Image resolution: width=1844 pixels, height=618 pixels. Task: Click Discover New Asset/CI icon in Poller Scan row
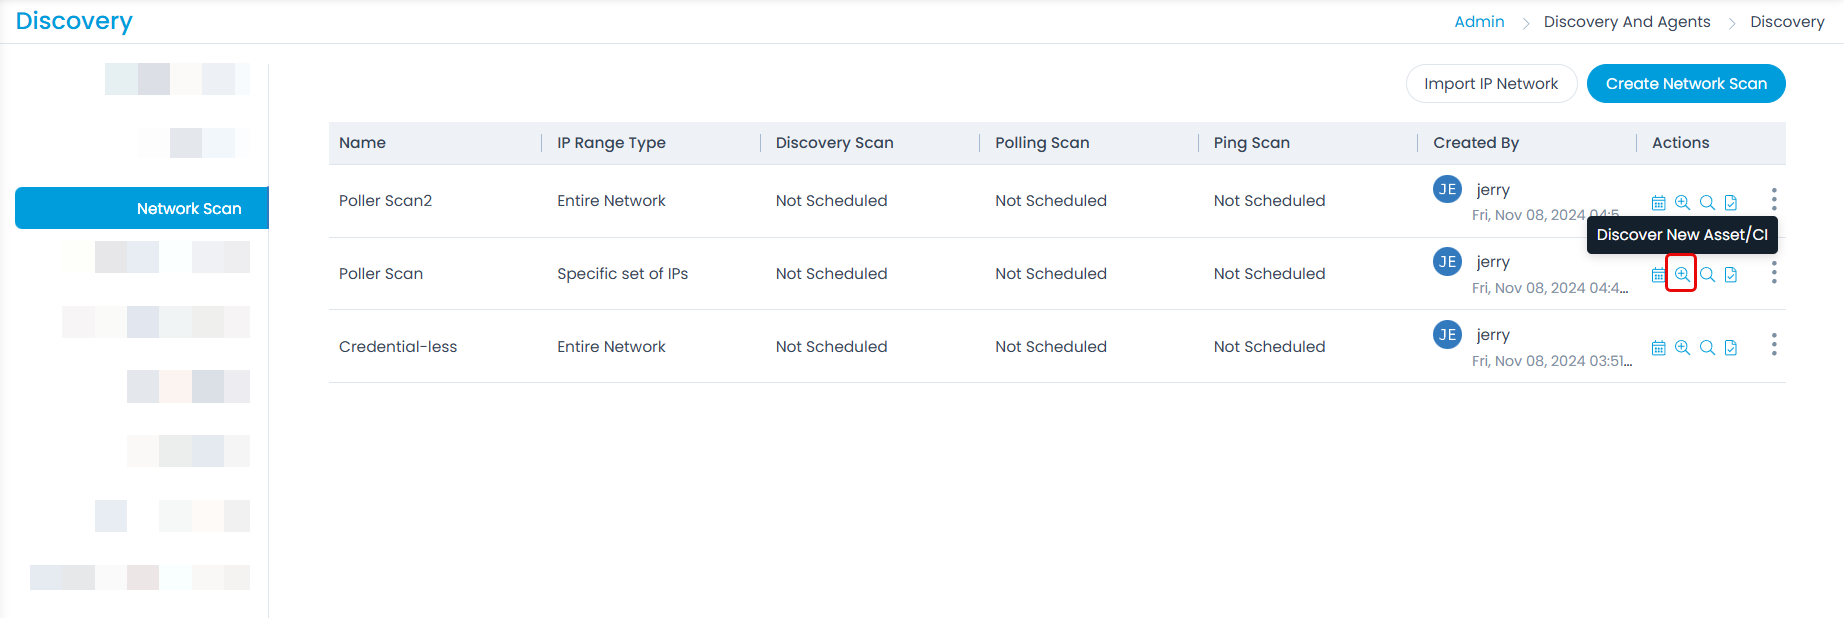click(x=1682, y=274)
